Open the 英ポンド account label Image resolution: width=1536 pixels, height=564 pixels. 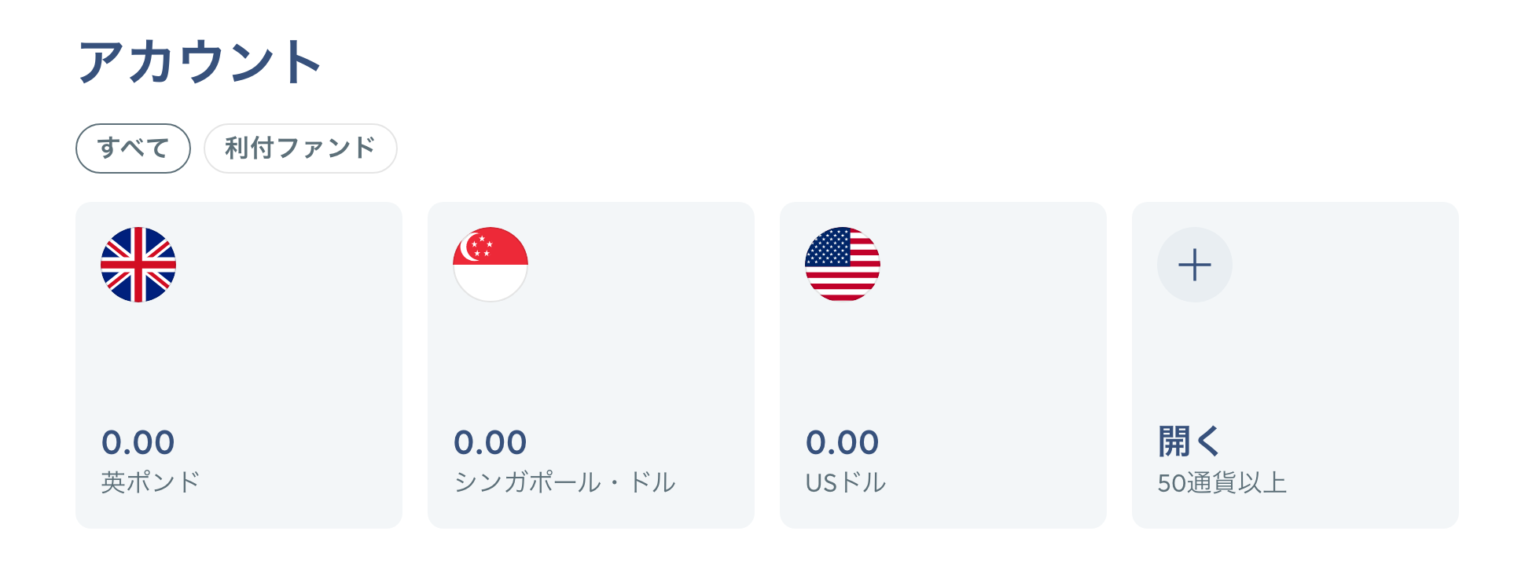151,483
